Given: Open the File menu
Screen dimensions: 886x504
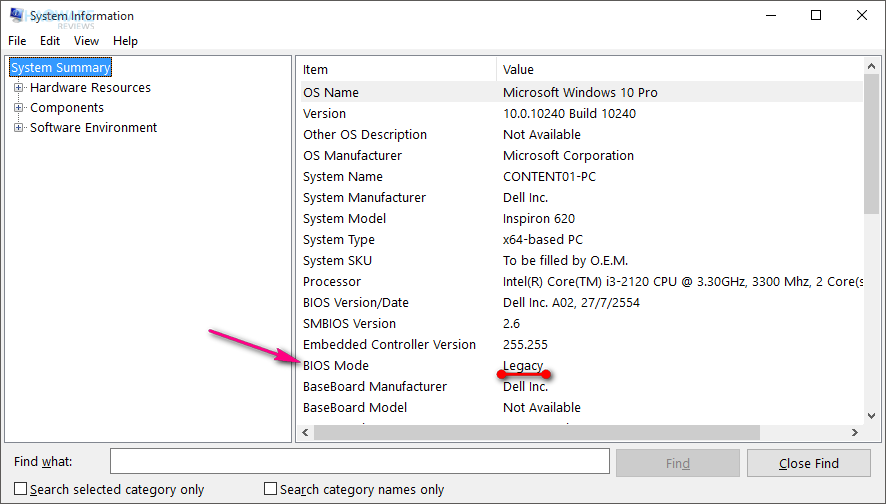Looking at the screenshot, I should 17,41.
